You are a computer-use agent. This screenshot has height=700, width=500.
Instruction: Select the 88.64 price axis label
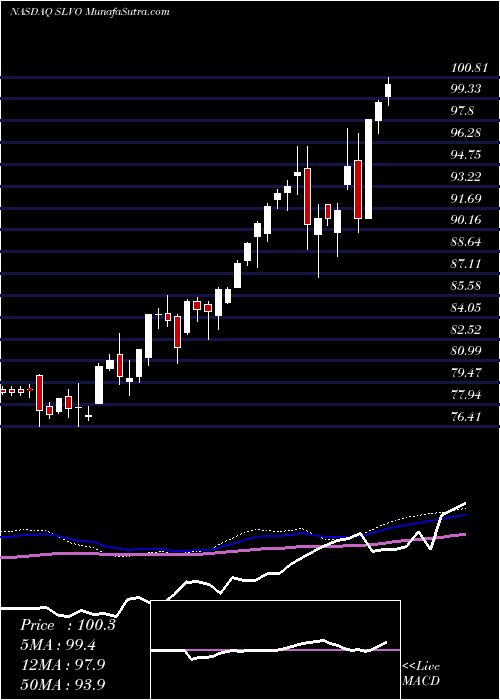[x=466, y=242]
